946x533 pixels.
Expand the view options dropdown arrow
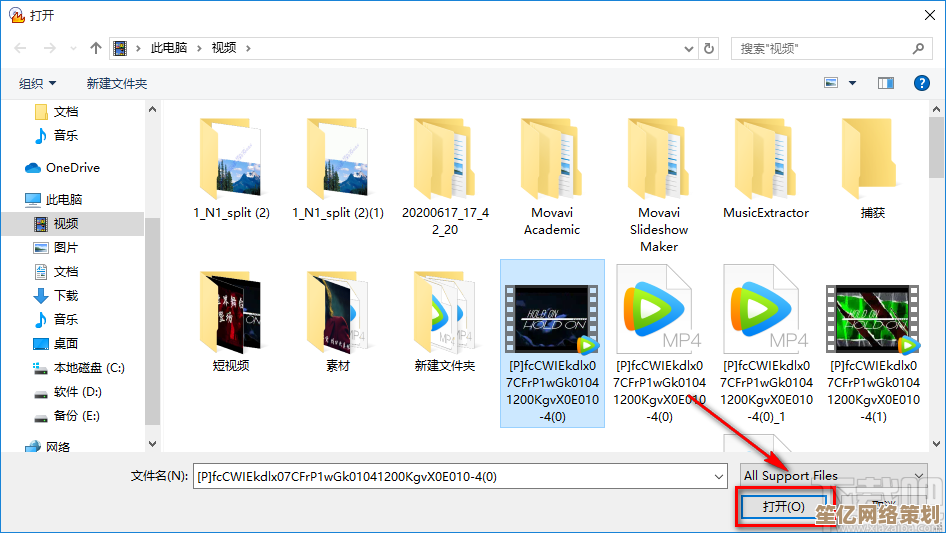click(x=852, y=83)
